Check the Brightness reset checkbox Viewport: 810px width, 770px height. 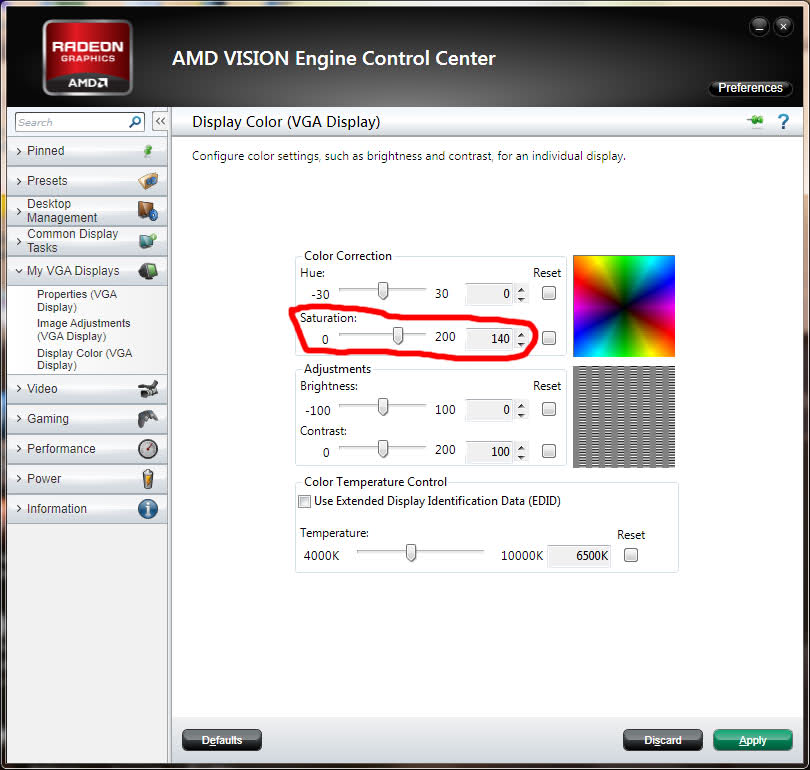pyautogui.click(x=549, y=410)
